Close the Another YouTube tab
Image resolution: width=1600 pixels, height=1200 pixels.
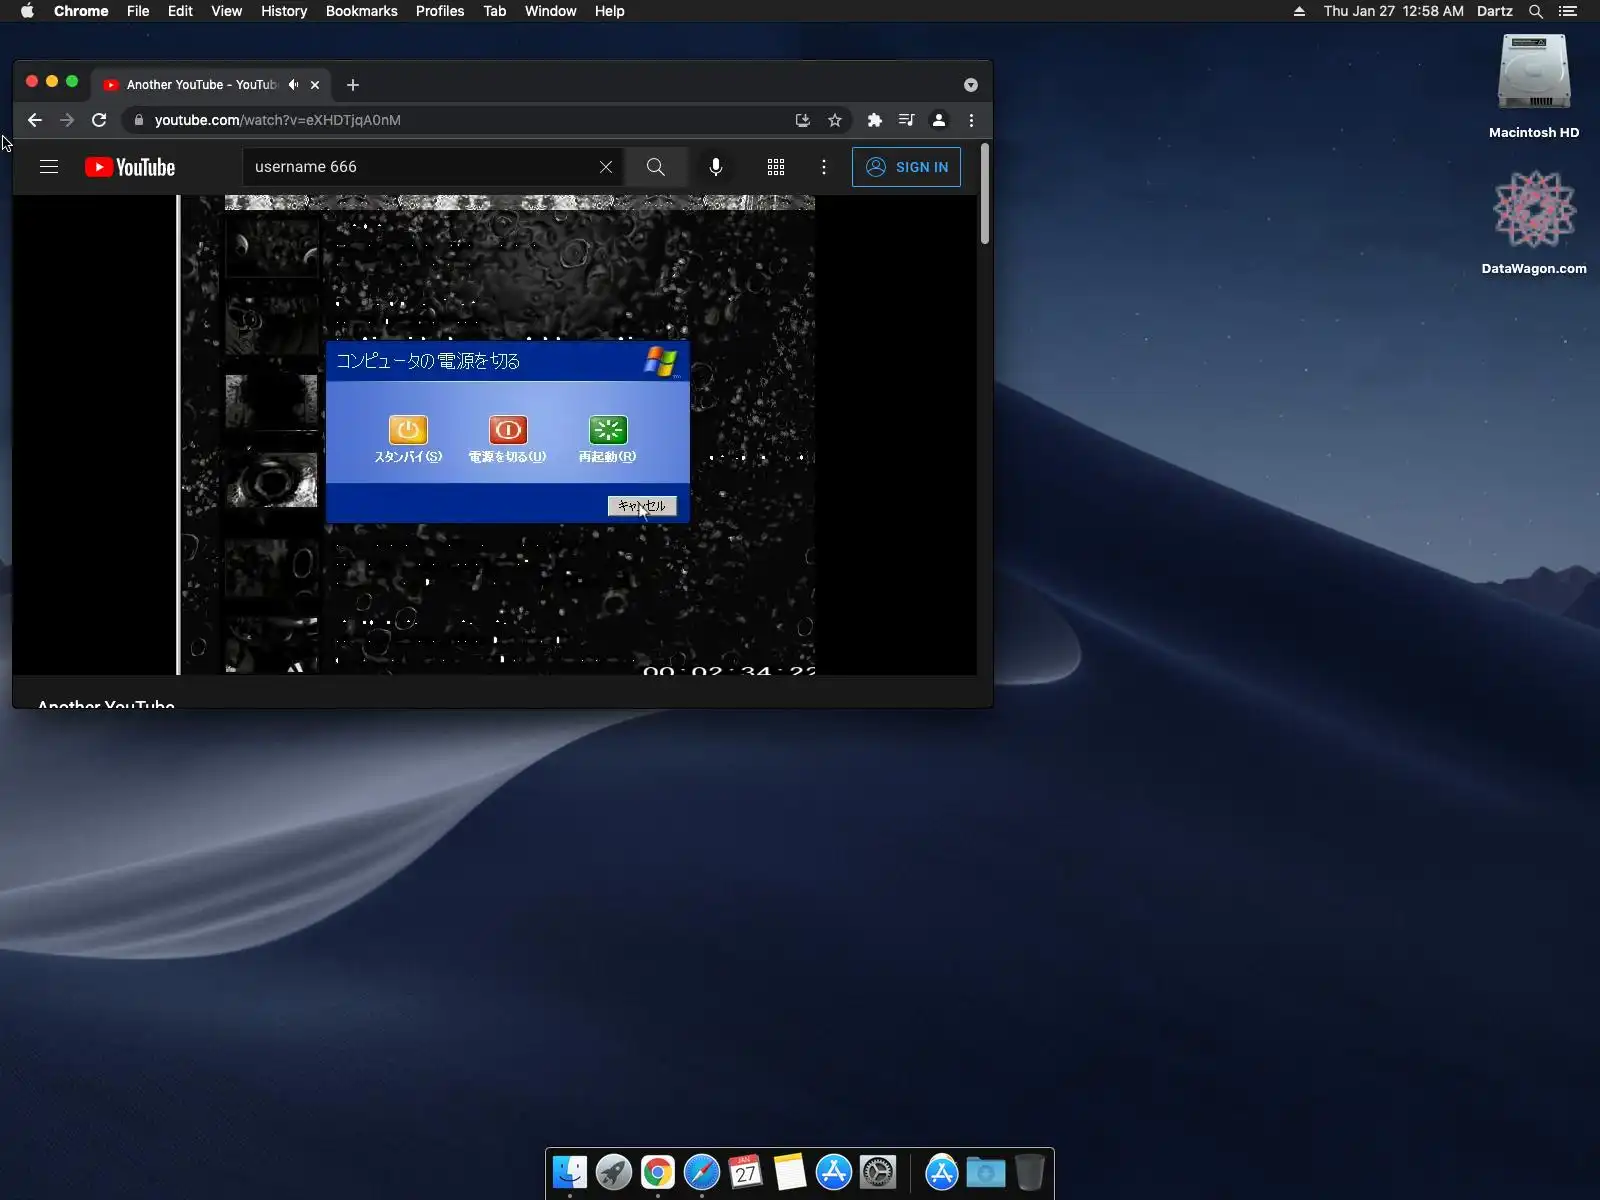(x=315, y=85)
